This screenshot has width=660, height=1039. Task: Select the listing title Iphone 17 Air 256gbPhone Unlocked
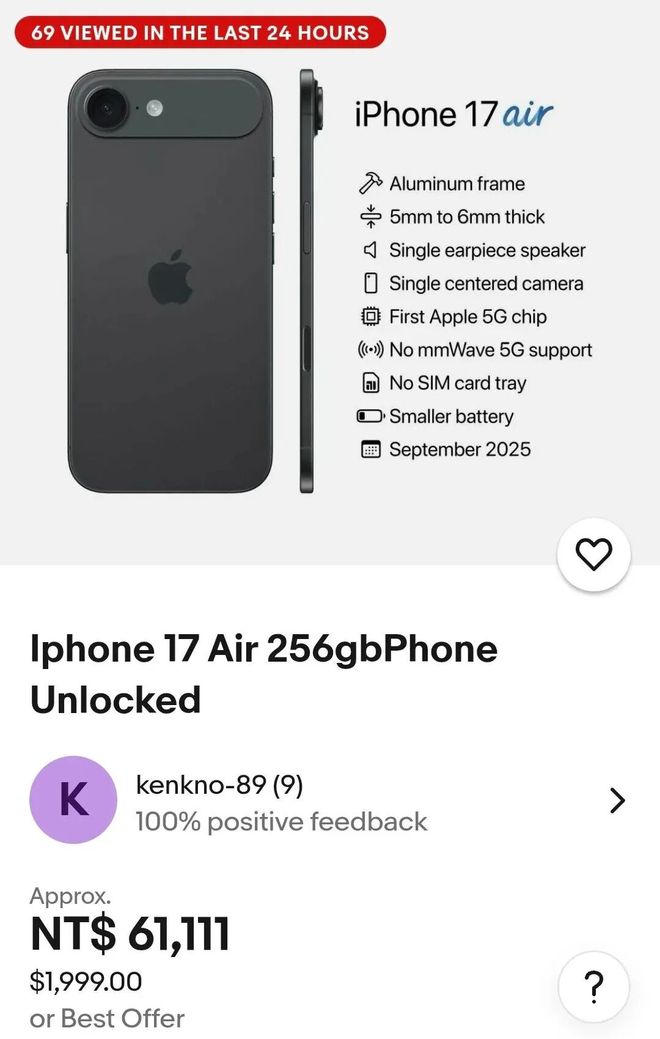(264, 674)
